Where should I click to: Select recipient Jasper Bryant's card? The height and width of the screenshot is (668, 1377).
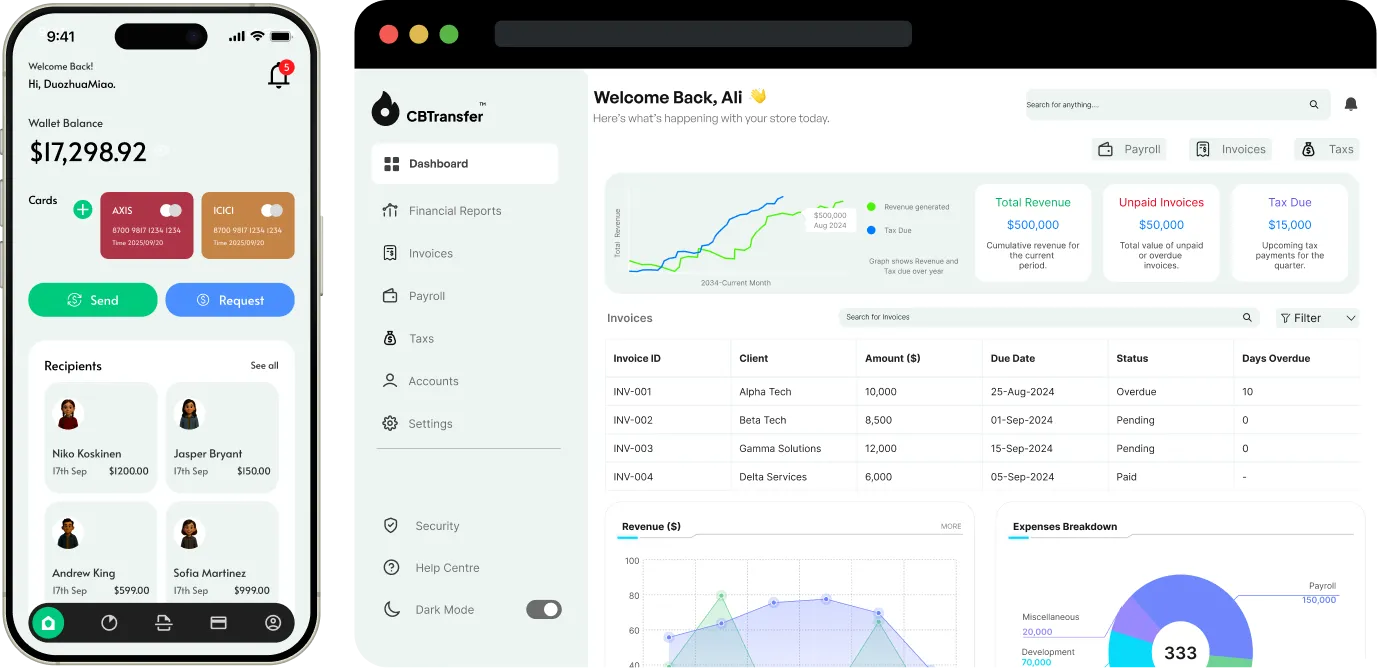tap(222, 437)
